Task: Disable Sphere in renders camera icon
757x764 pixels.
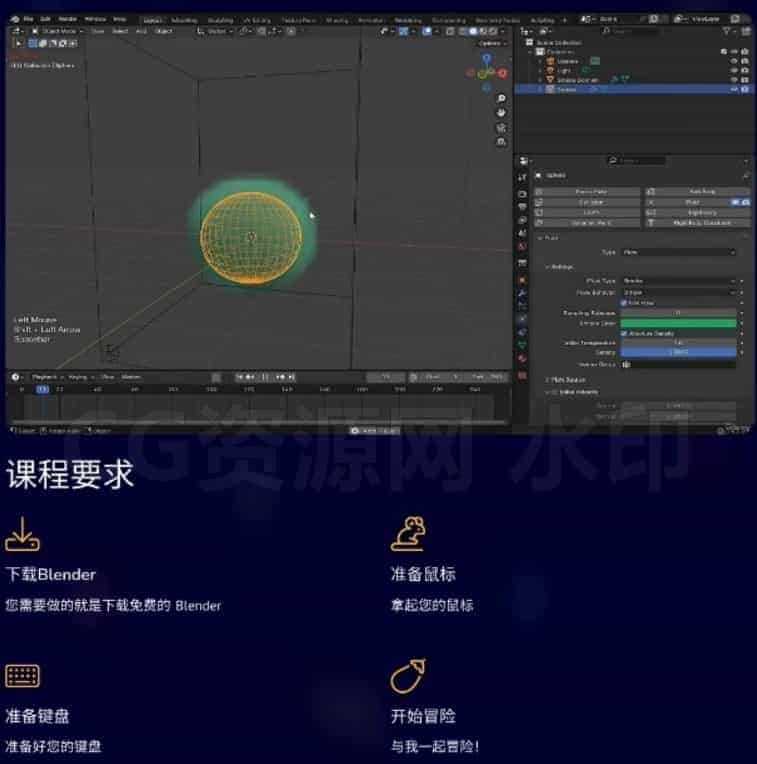Action: [x=745, y=89]
